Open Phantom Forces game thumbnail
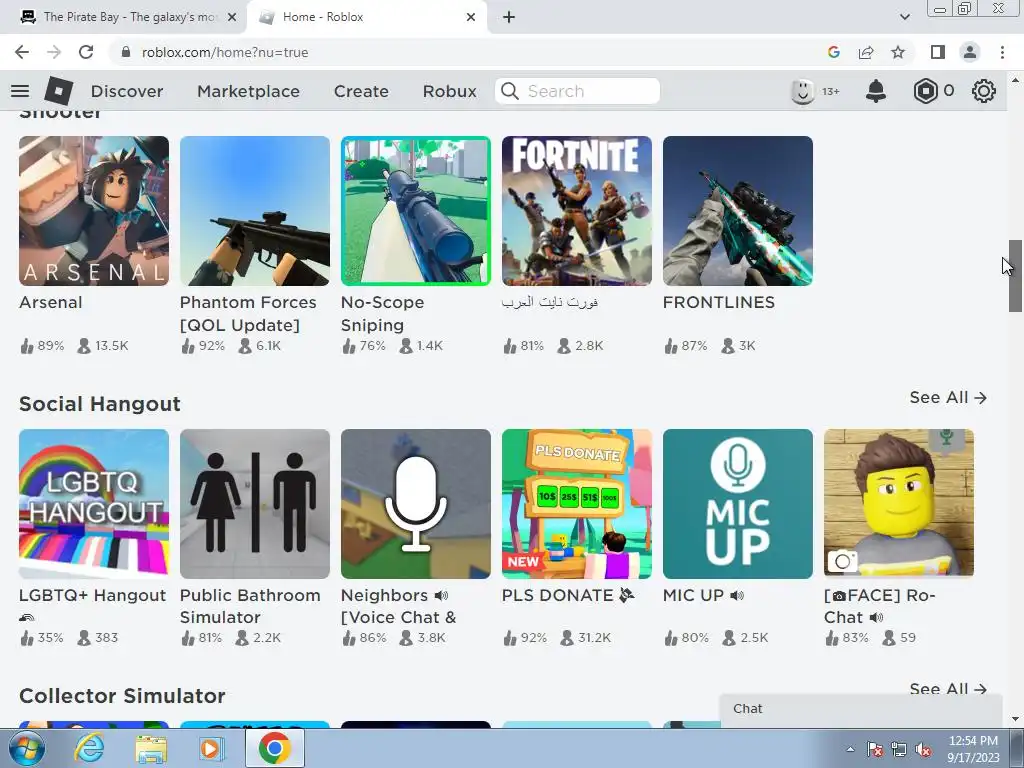1024x768 pixels. (x=255, y=211)
